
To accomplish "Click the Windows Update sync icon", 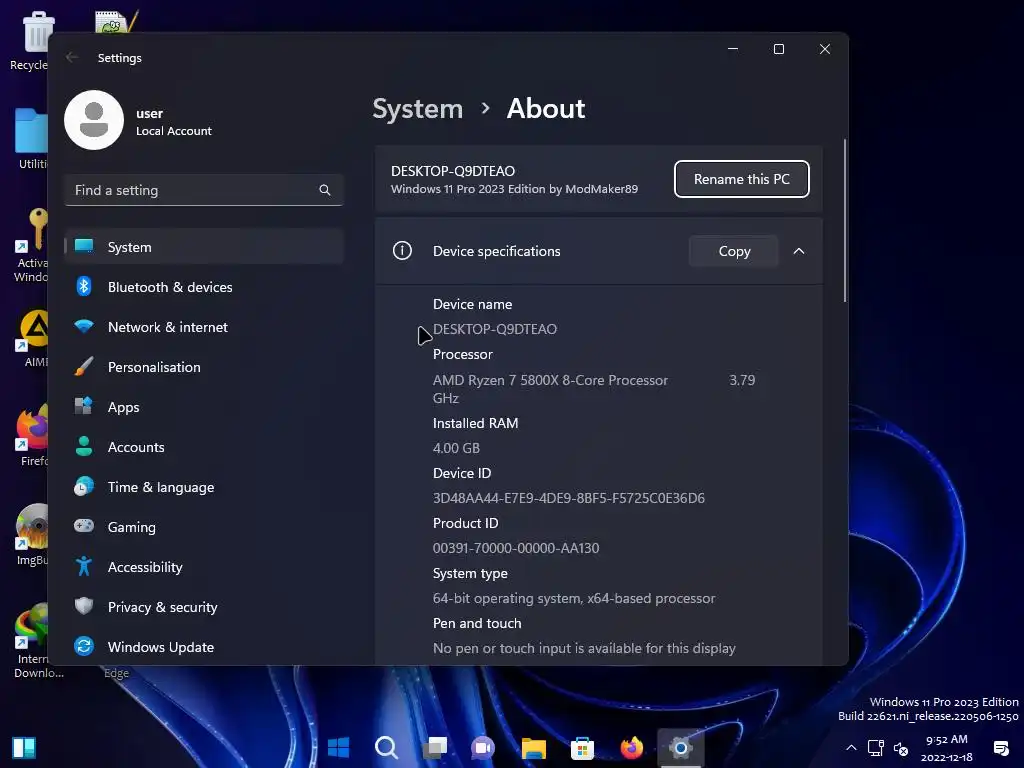I will [84, 647].
